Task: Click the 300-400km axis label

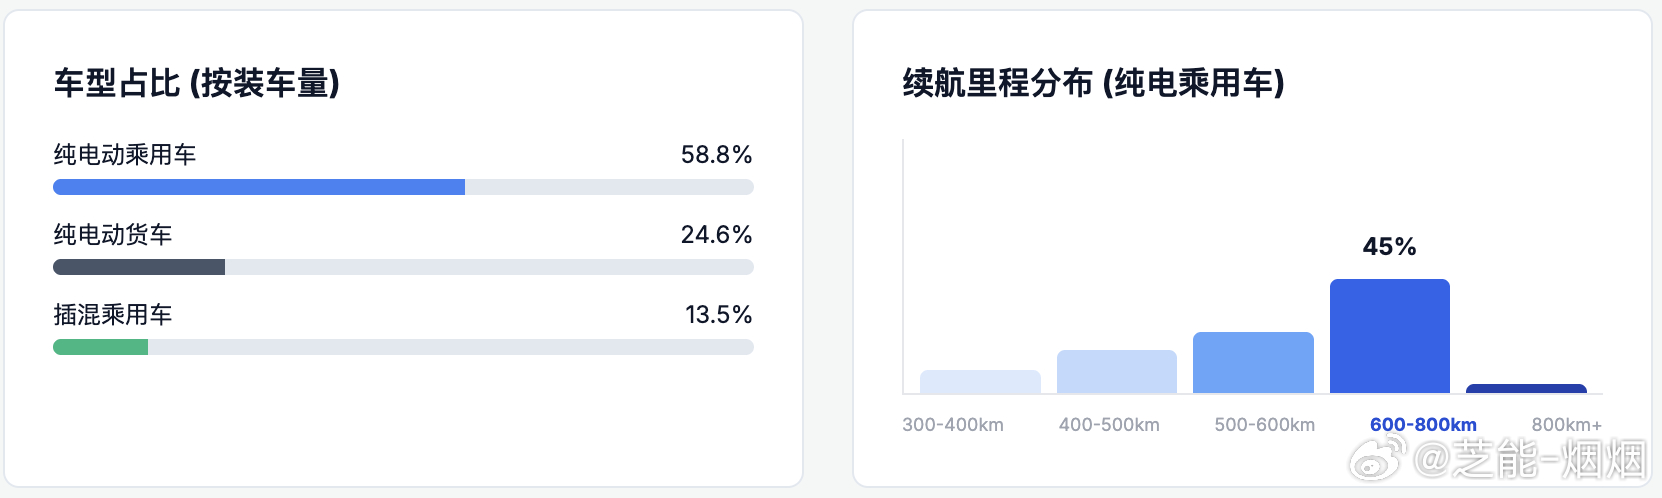Action: pyautogui.click(x=953, y=425)
